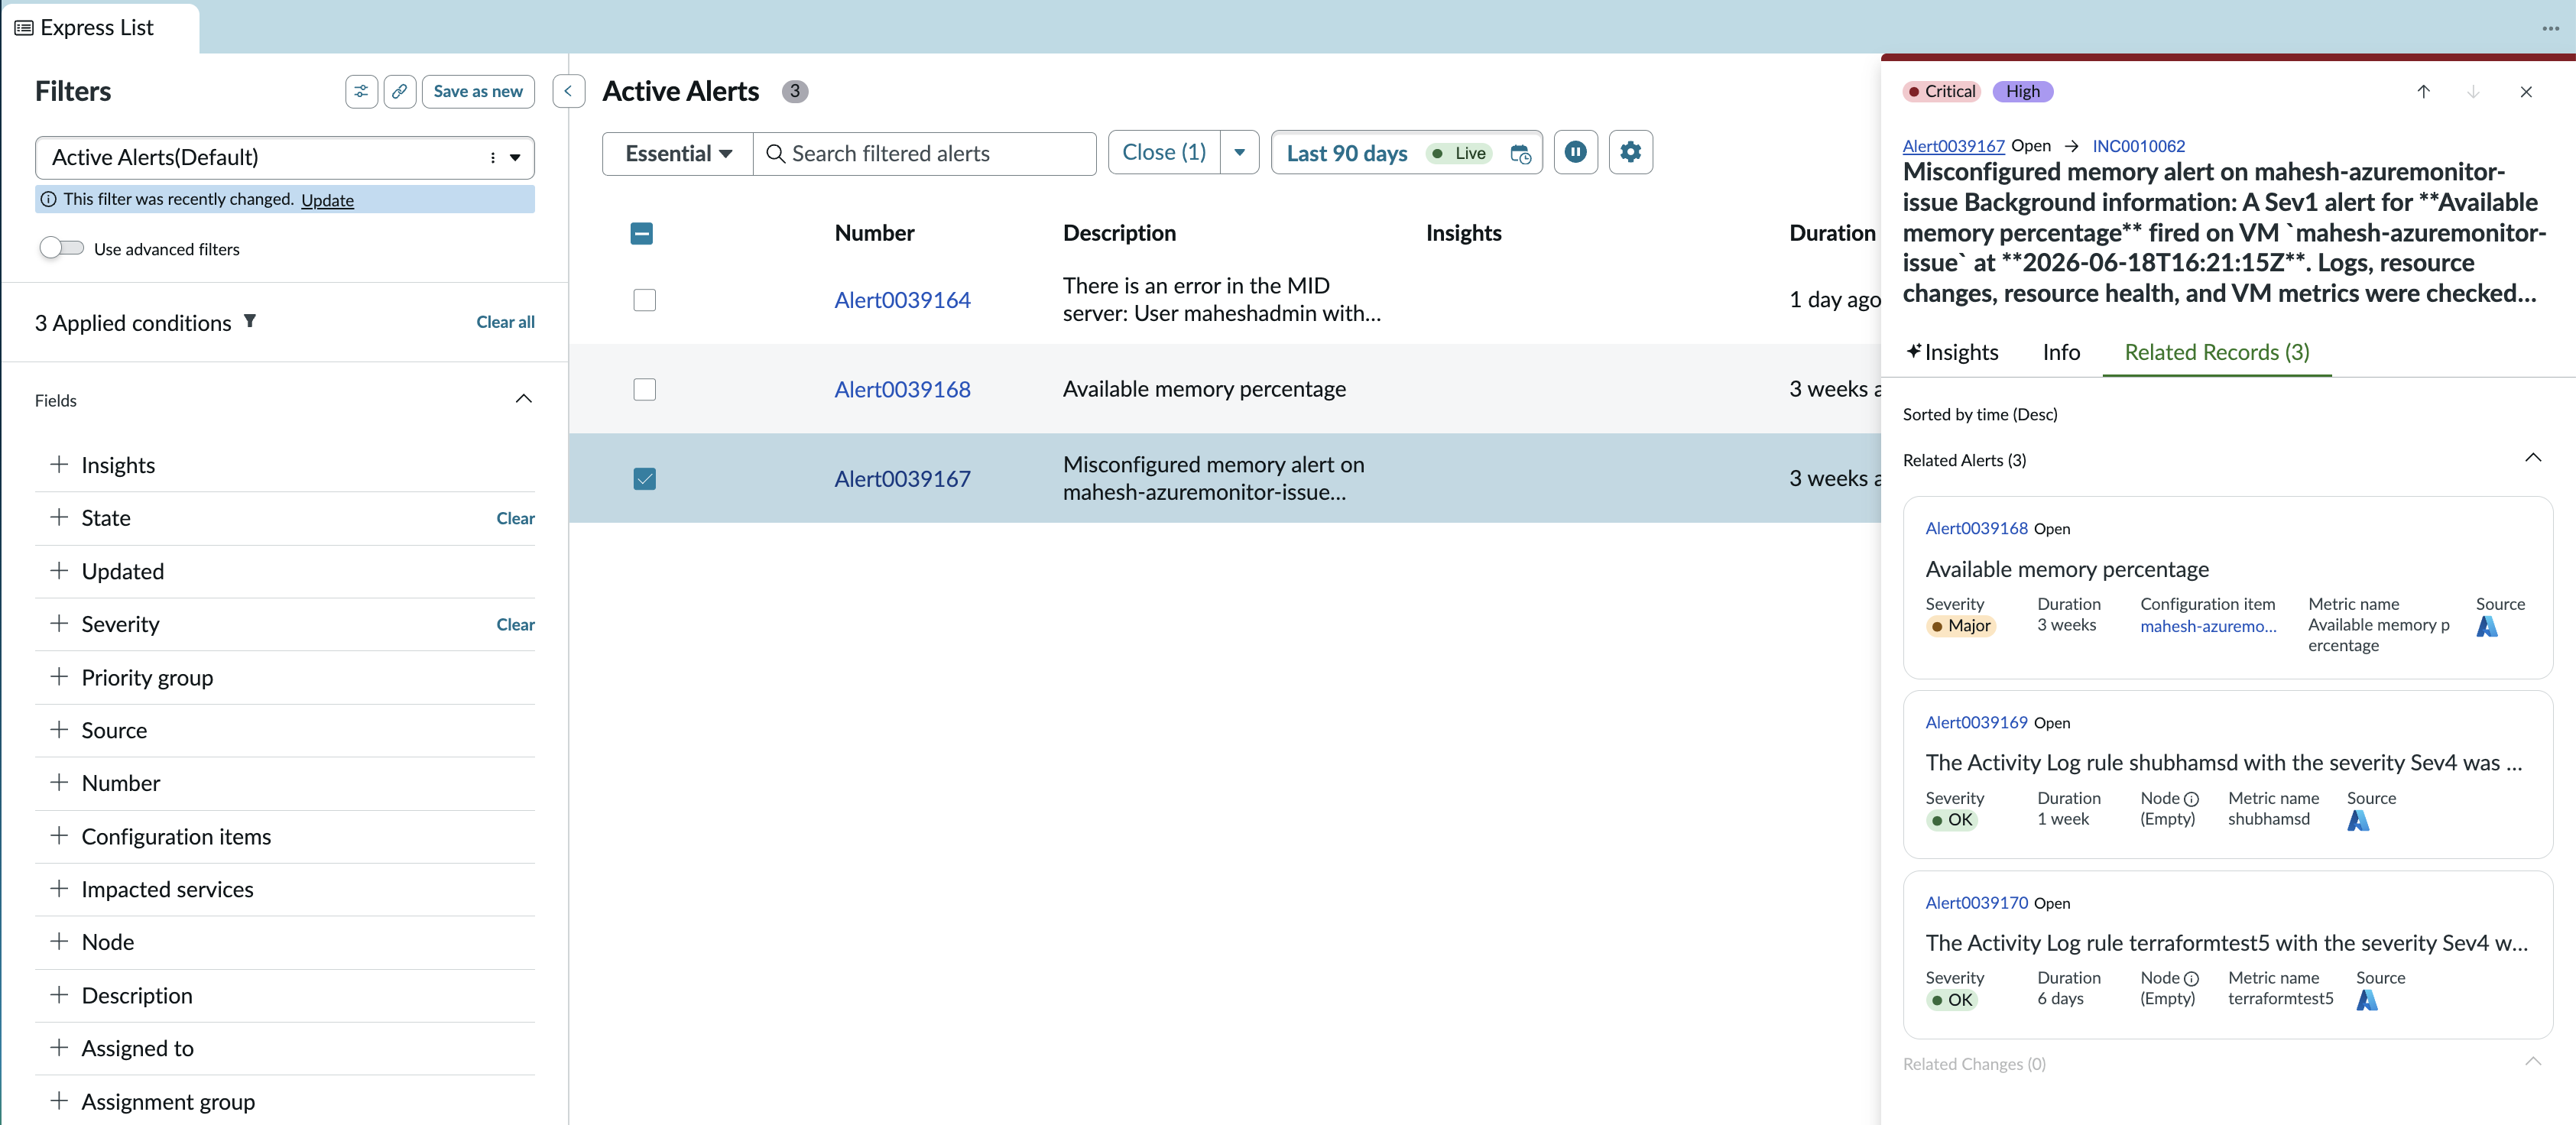Open the Essential view dropdown
The width and height of the screenshot is (2576, 1125).
coord(678,153)
